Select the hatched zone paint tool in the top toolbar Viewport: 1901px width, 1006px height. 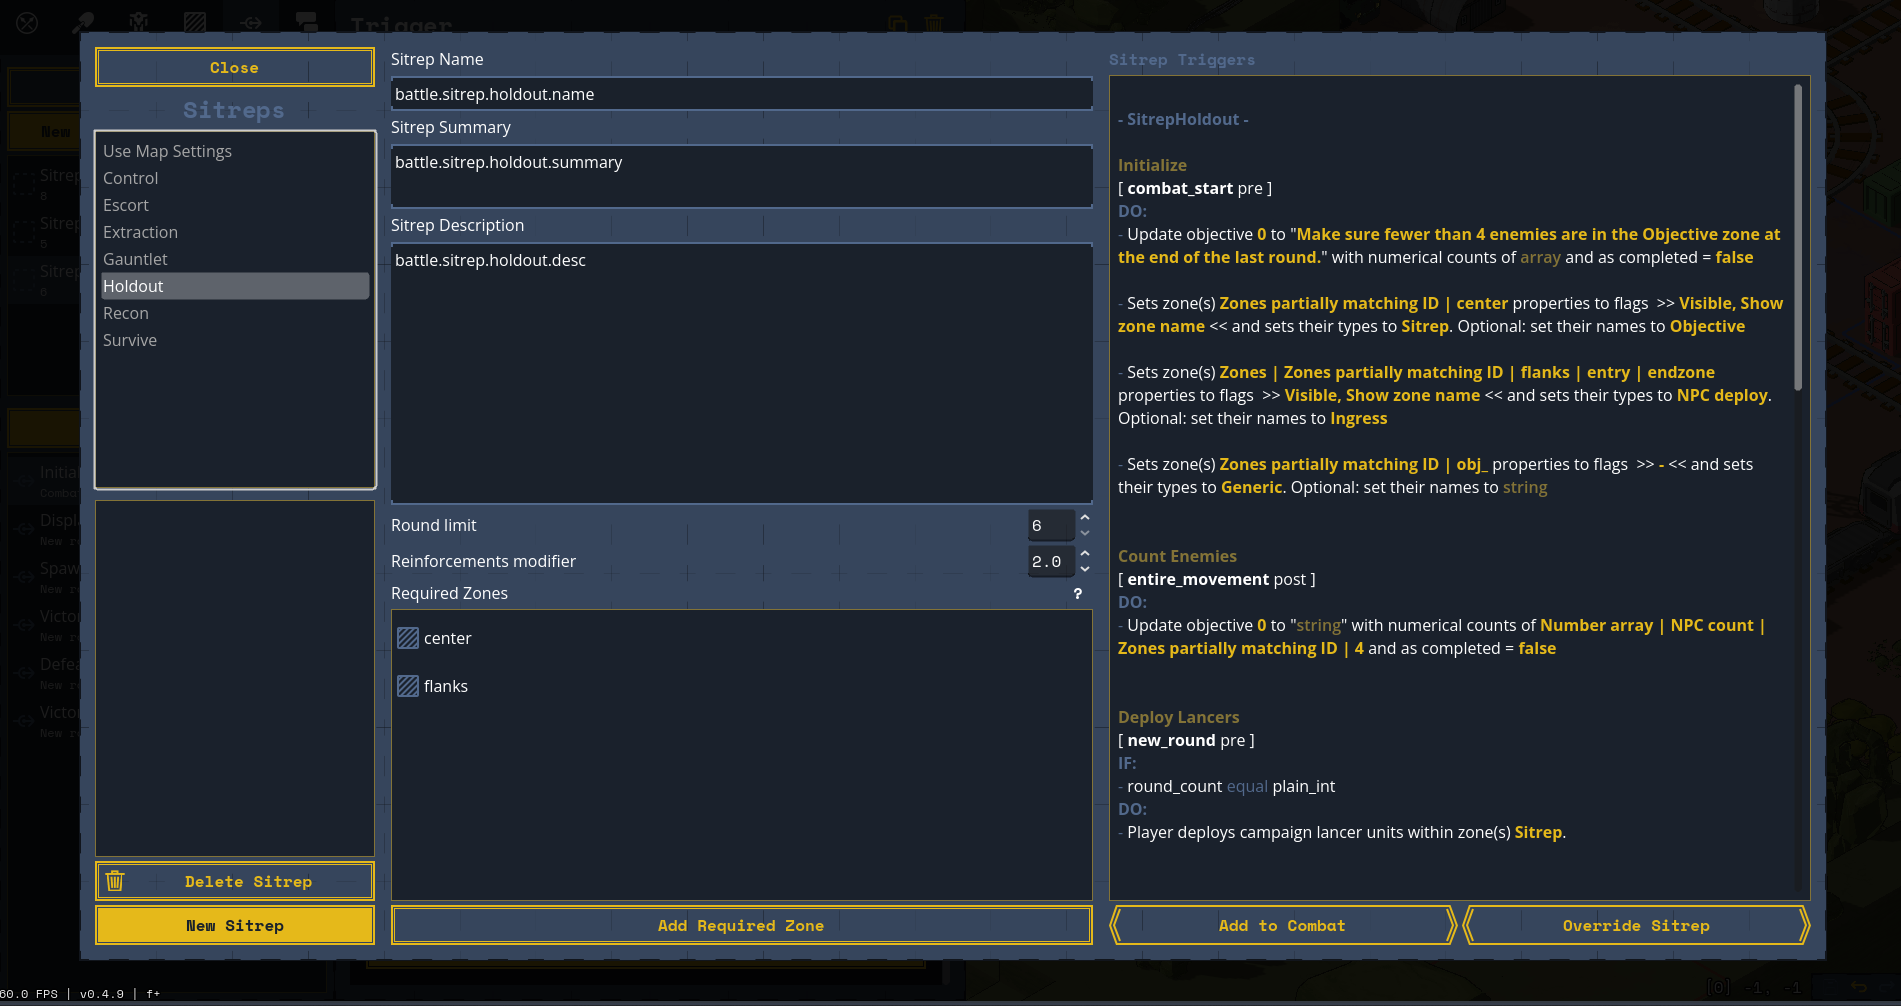pyautogui.click(x=195, y=22)
